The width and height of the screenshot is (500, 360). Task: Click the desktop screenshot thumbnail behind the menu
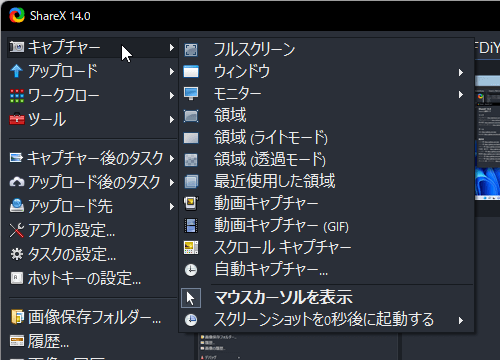point(487,138)
